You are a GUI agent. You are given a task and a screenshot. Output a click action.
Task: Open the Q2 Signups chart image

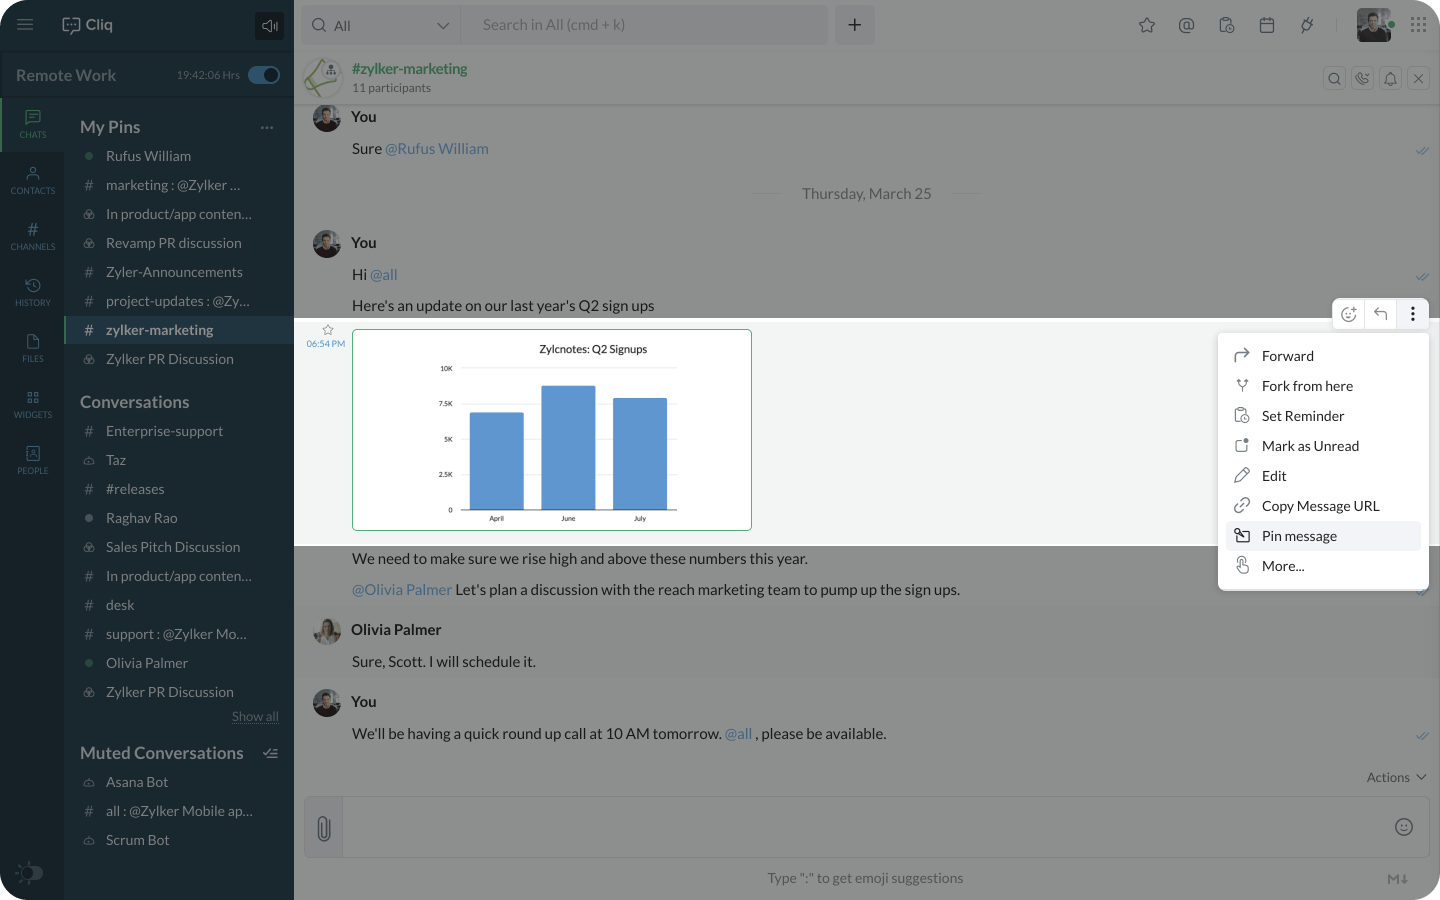pos(552,430)
